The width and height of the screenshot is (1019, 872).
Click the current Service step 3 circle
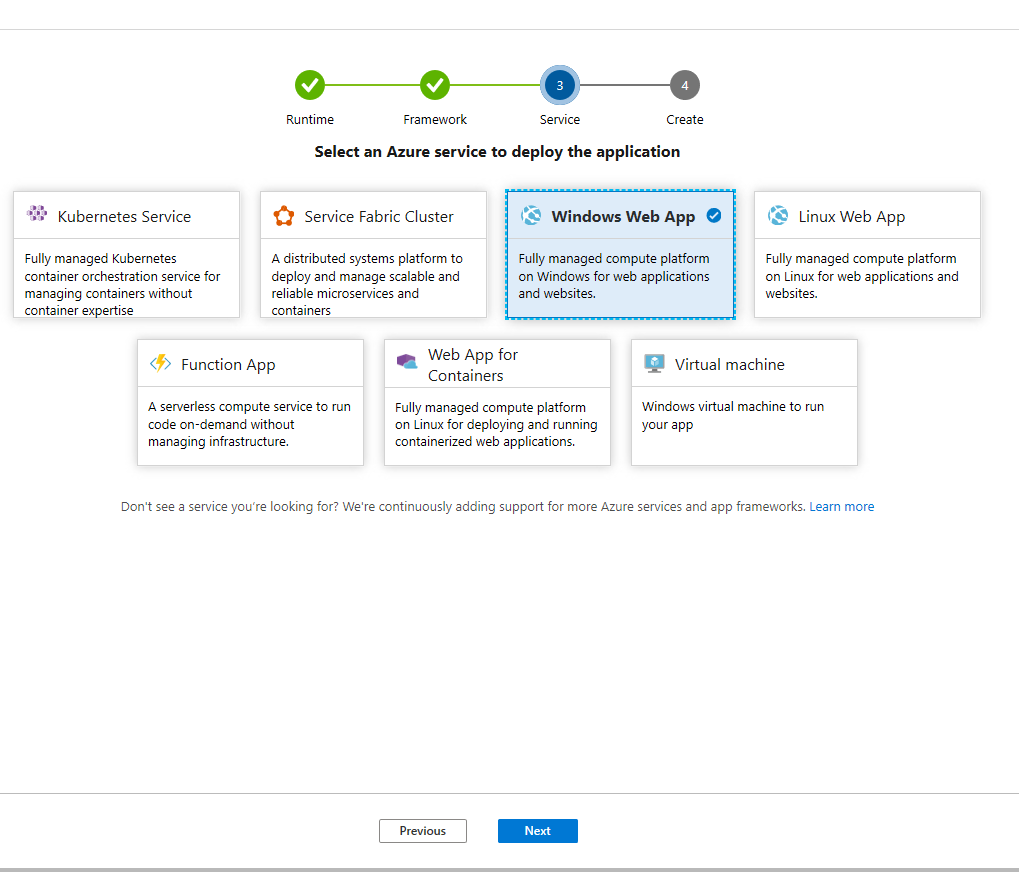560,86
